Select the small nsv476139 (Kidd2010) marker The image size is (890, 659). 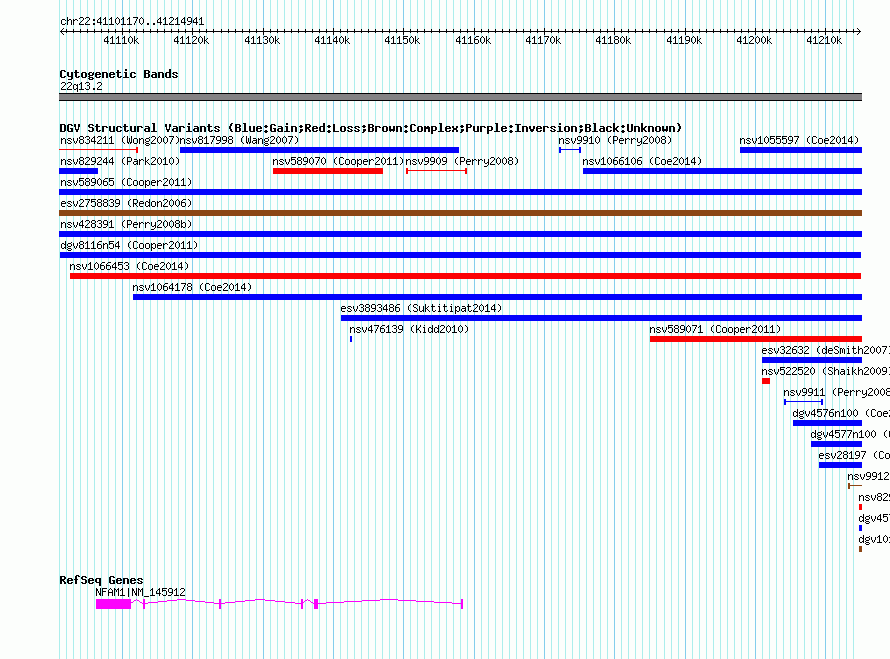351,339
